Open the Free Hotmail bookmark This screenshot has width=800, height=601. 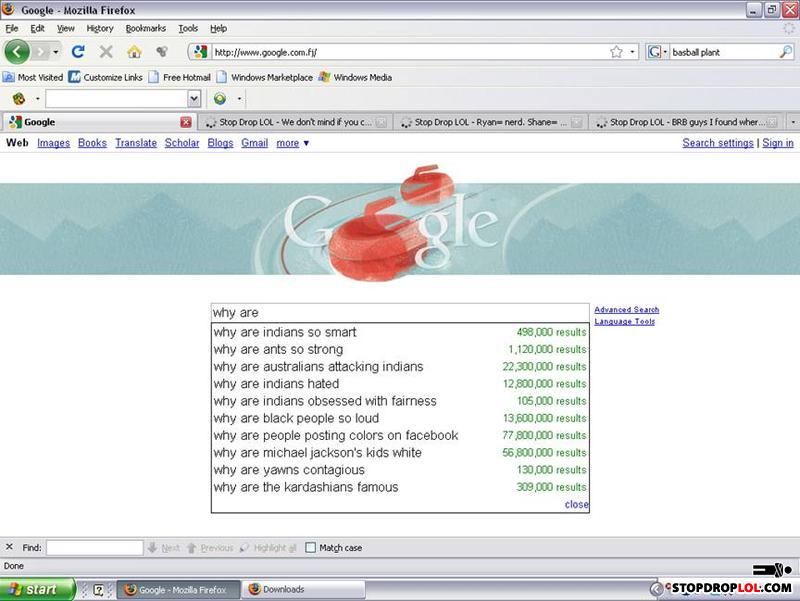180,78
